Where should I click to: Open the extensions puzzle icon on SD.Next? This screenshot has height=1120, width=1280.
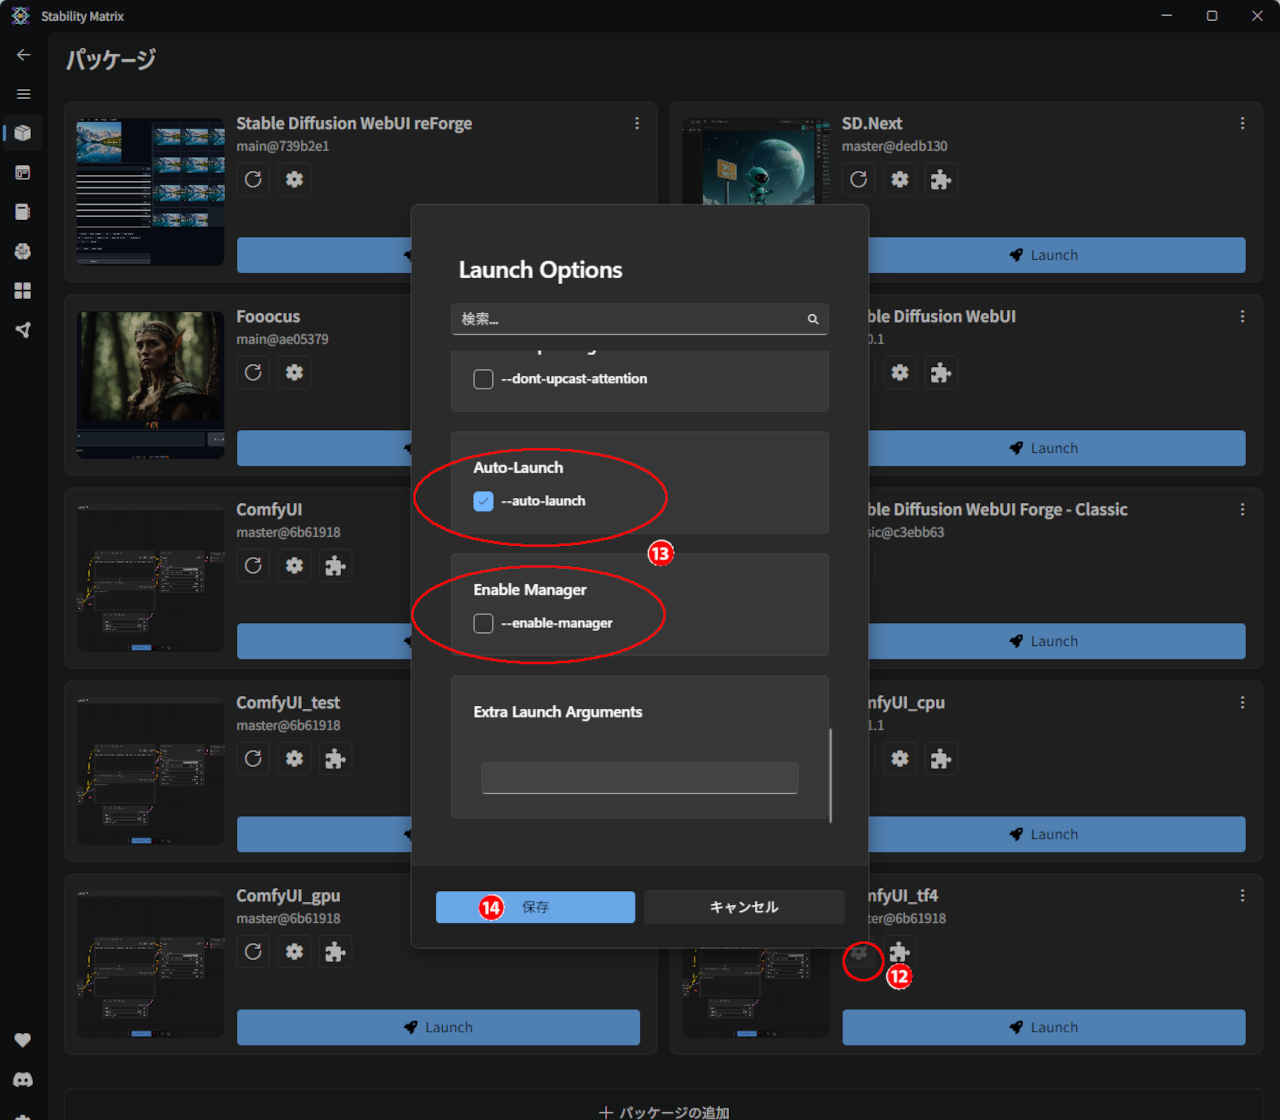coord(940,179)
